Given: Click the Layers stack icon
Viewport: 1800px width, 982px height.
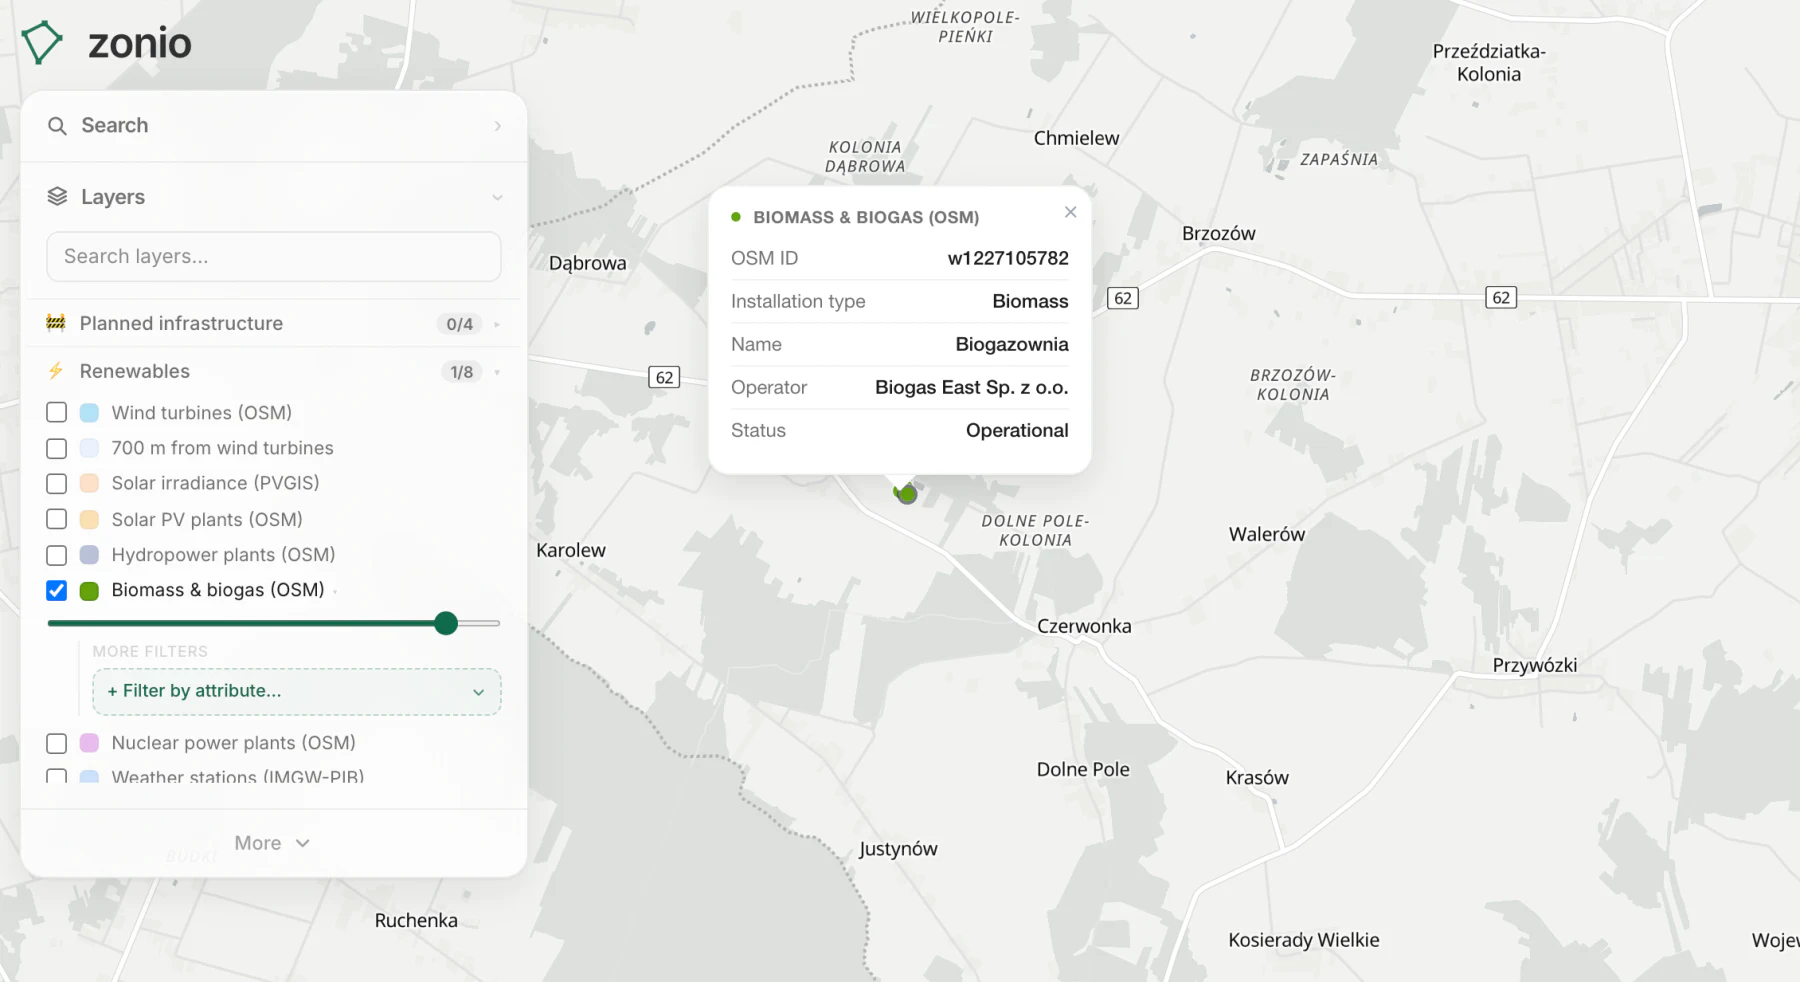Looking at the screenshot, I should coord(58,197).
